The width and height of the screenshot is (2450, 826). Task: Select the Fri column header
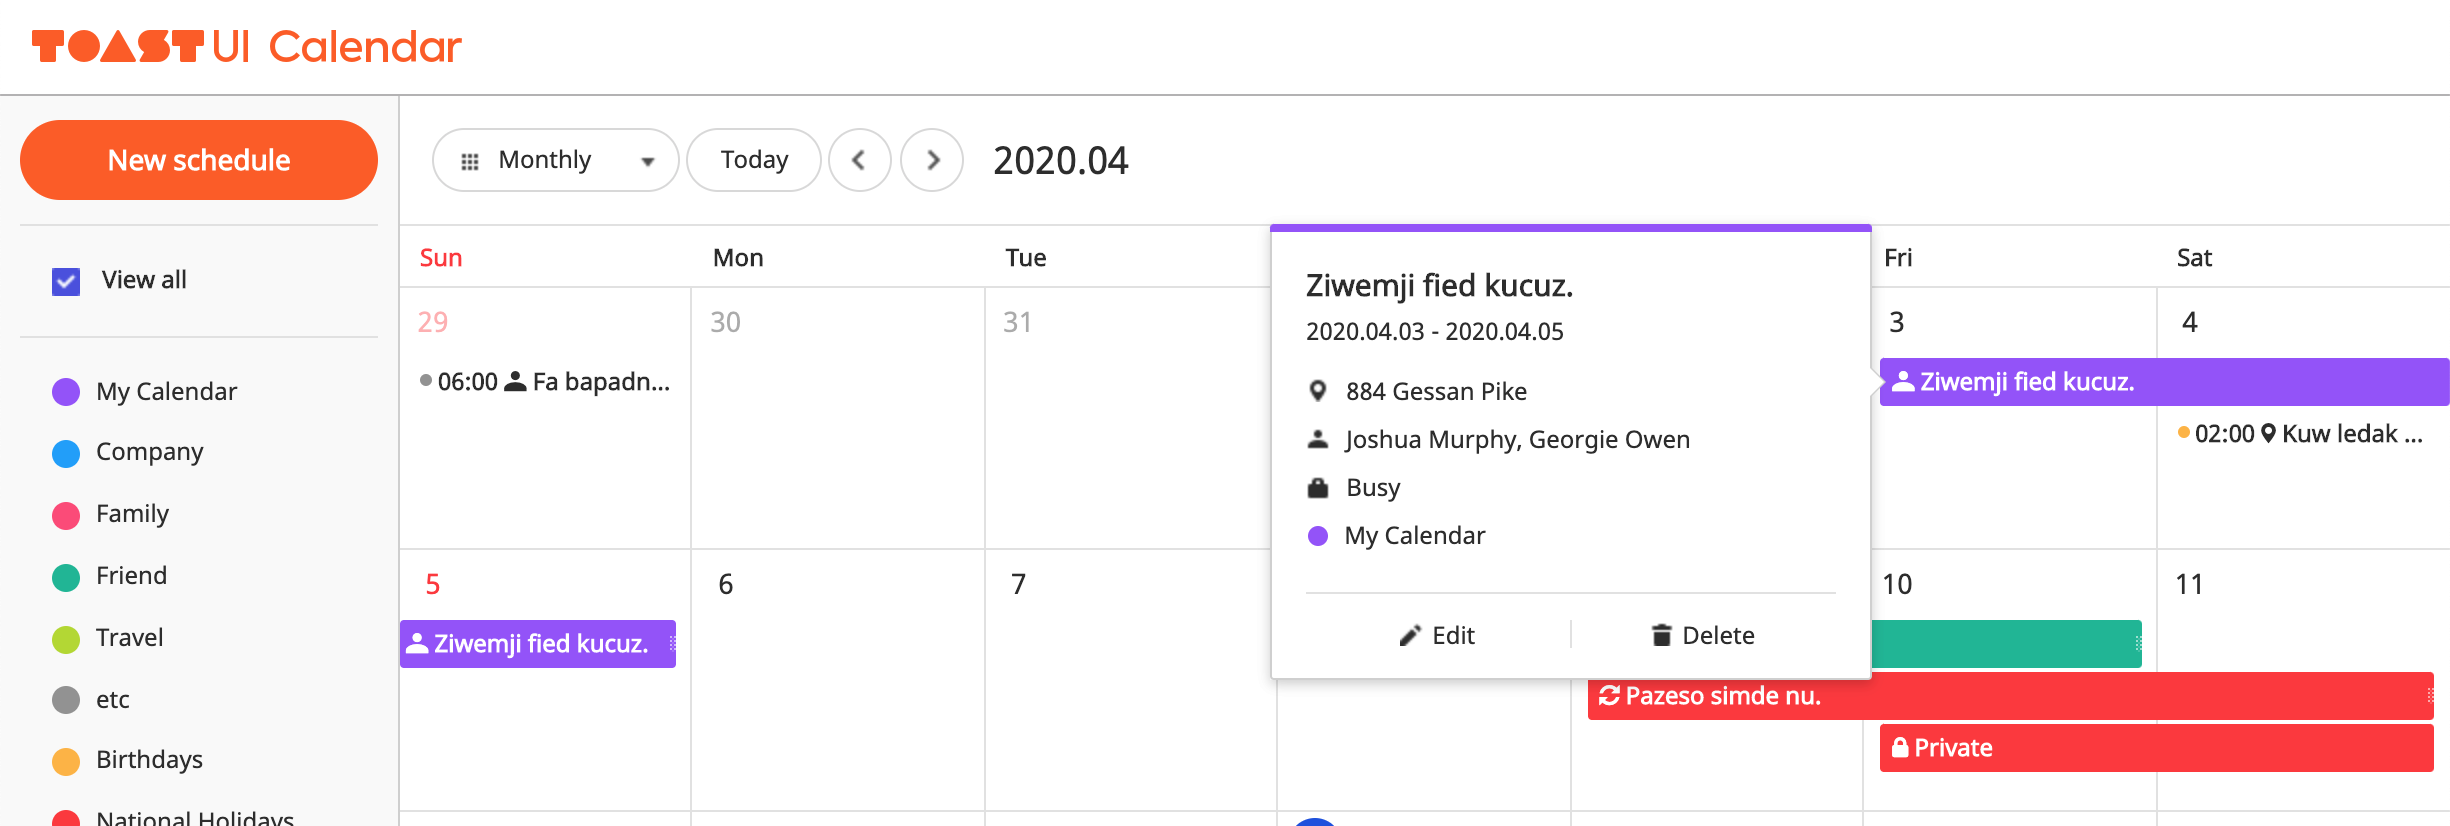(x=1897, y=257)
